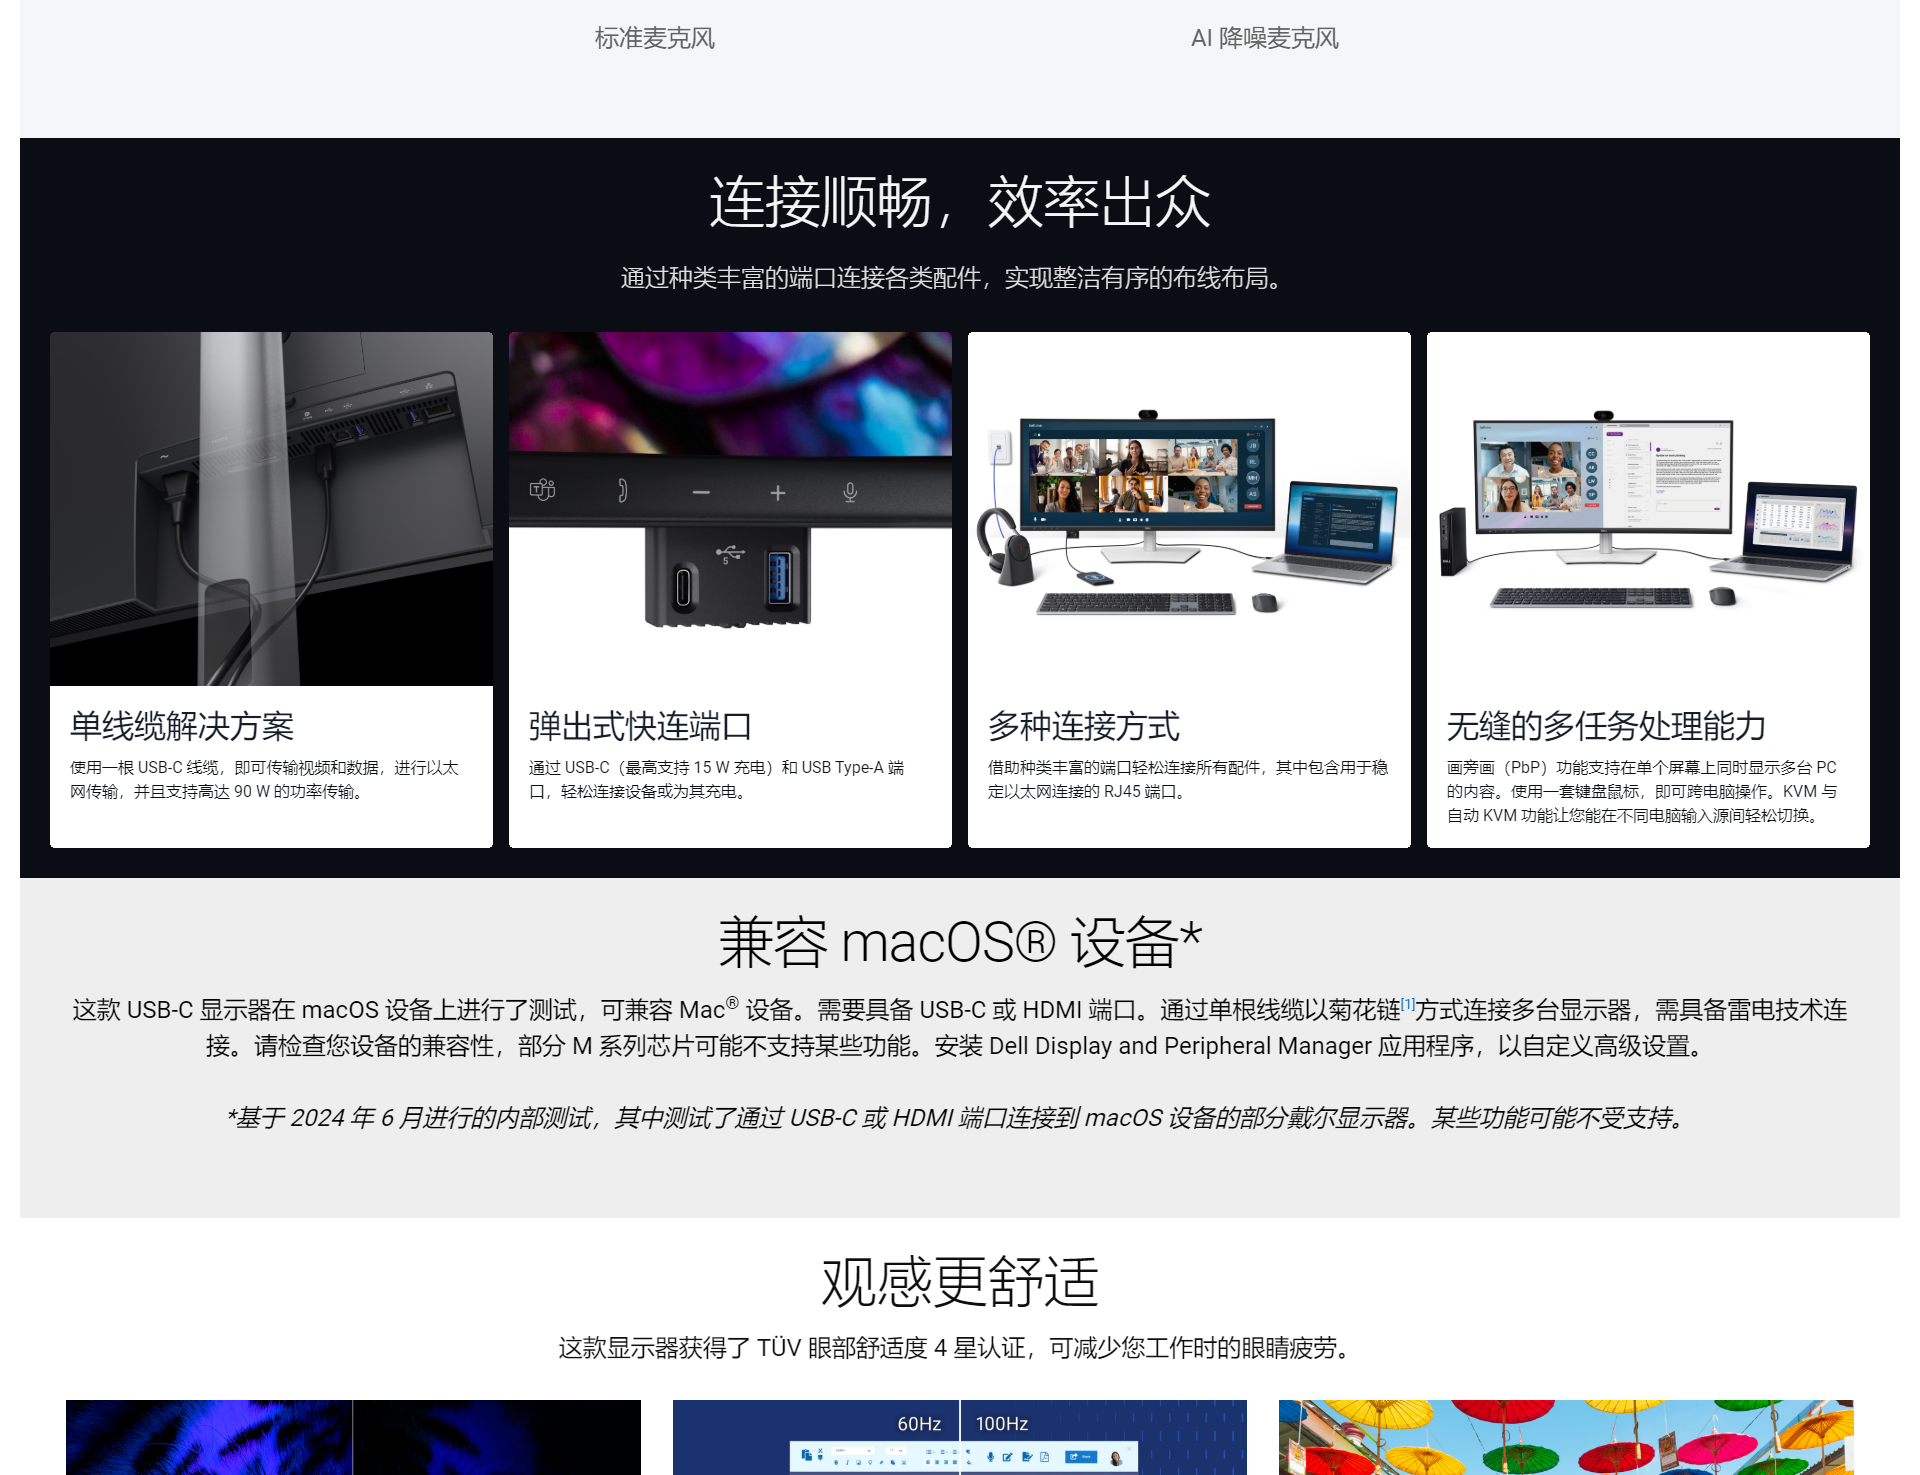Open the 多种连接方式 setup image
Image resolution: width=1920 pixels, height=1475 pixels.
pyautogui.click(x=1188, y=510)
